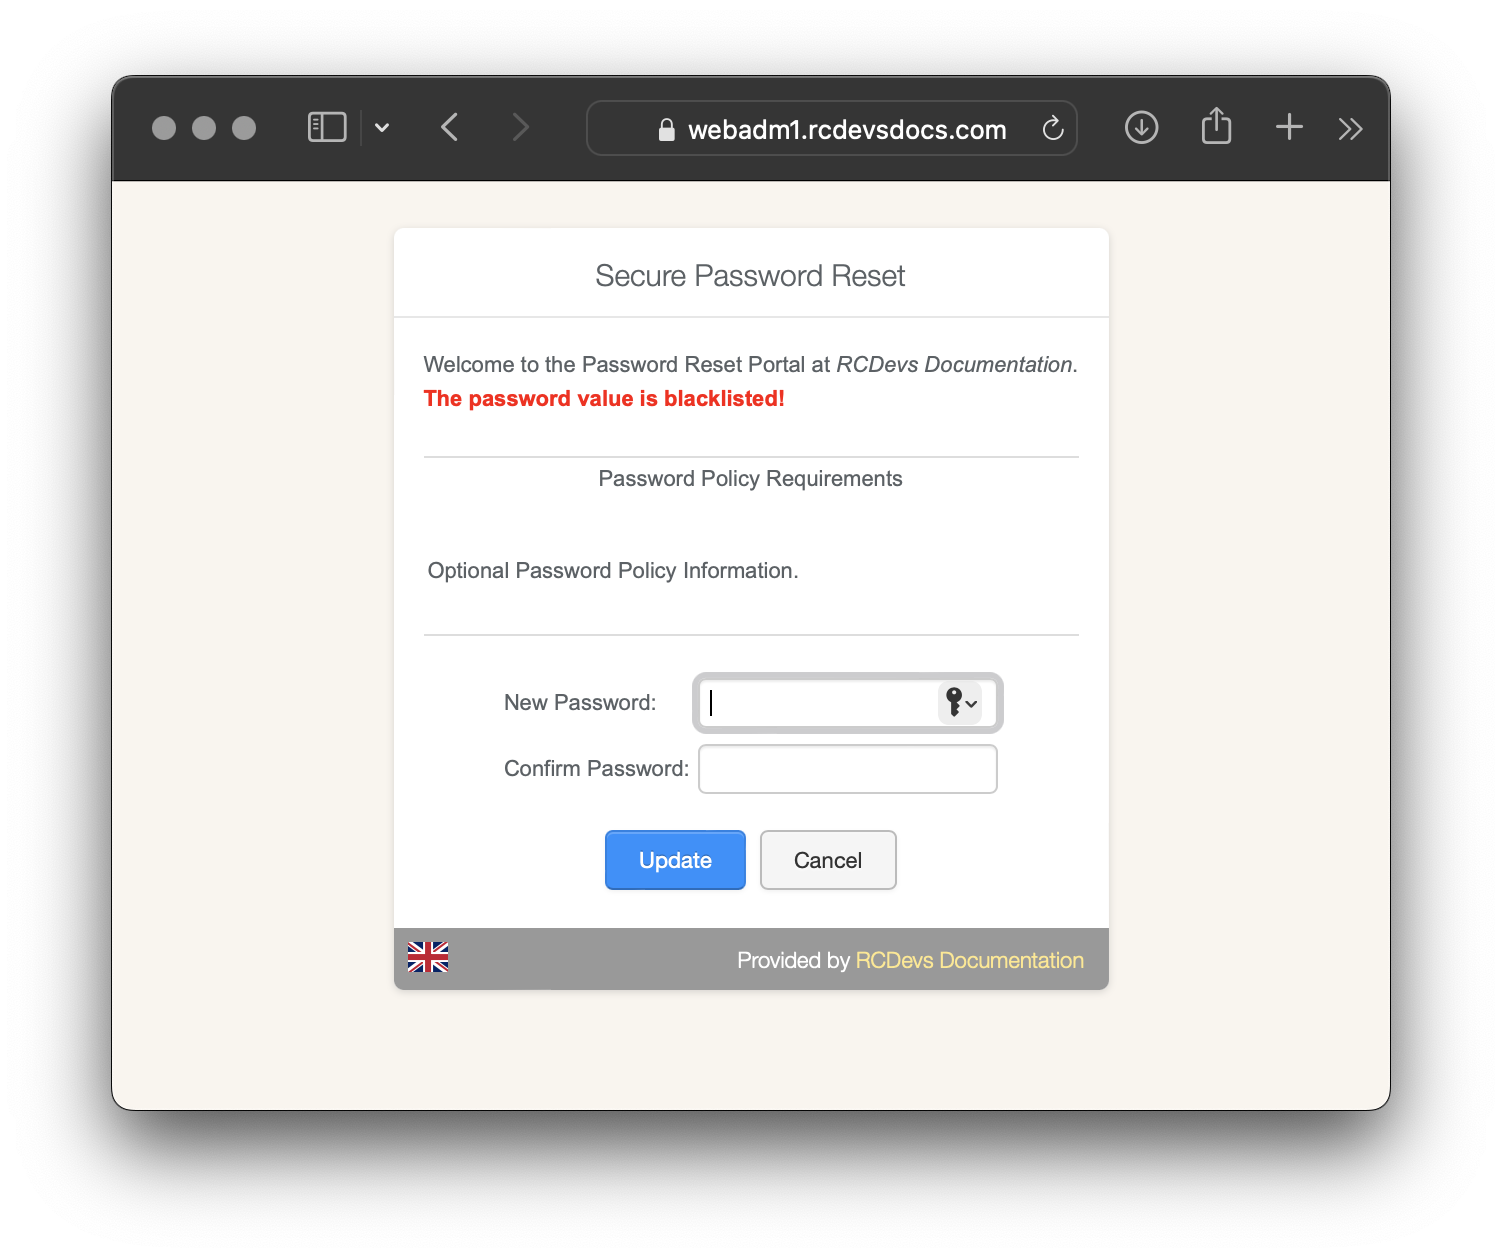Open the tab group dropdown chevron
Screen dimensions: 1502x1258
click(x=382, y=128)
